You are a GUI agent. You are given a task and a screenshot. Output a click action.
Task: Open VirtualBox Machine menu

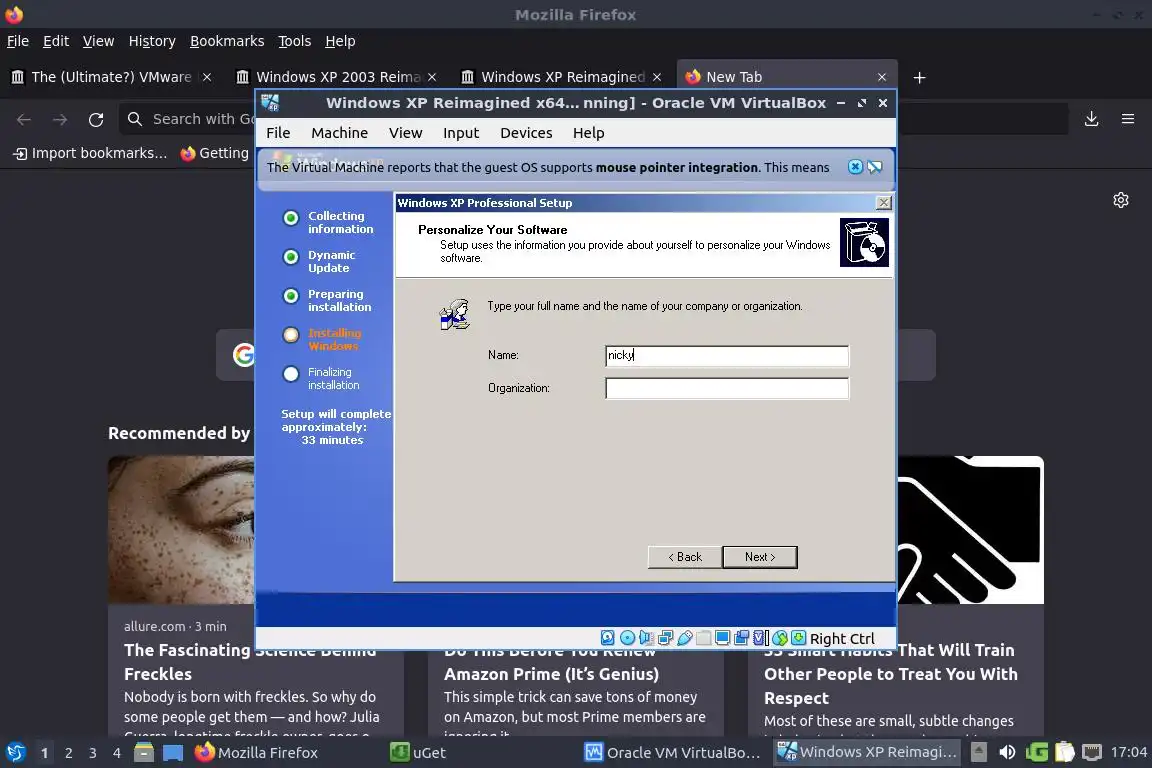339,133
